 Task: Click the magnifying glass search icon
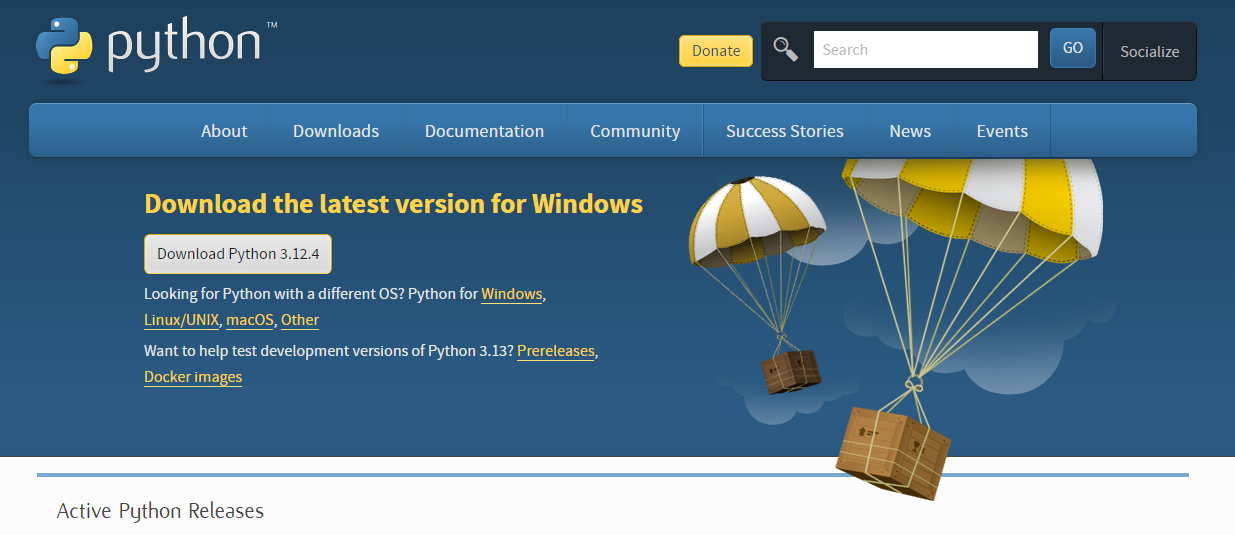coord(786,50)
